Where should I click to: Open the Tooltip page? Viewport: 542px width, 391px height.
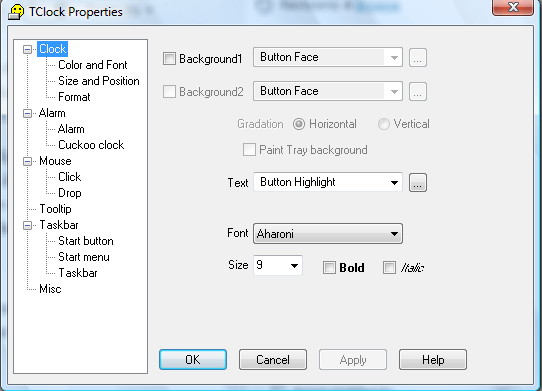[x=55, y=209]
